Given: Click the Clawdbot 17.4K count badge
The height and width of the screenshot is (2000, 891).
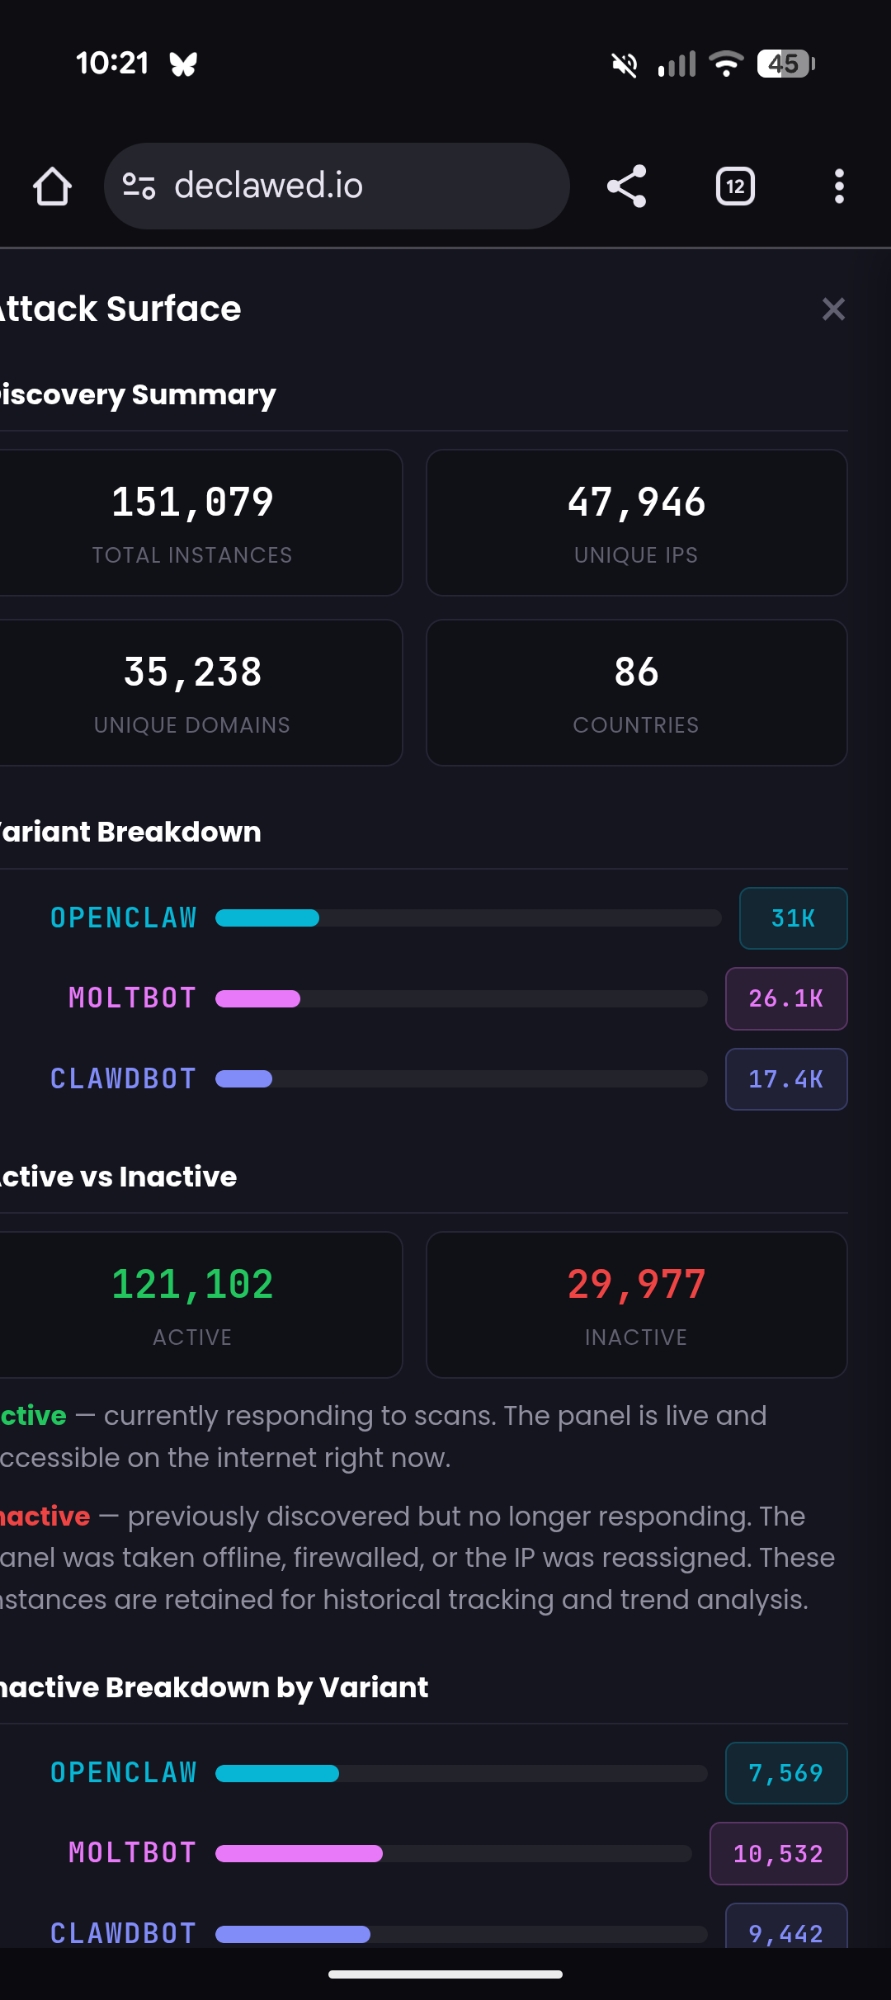Looking at the screenshot, I should (786, 1079).
